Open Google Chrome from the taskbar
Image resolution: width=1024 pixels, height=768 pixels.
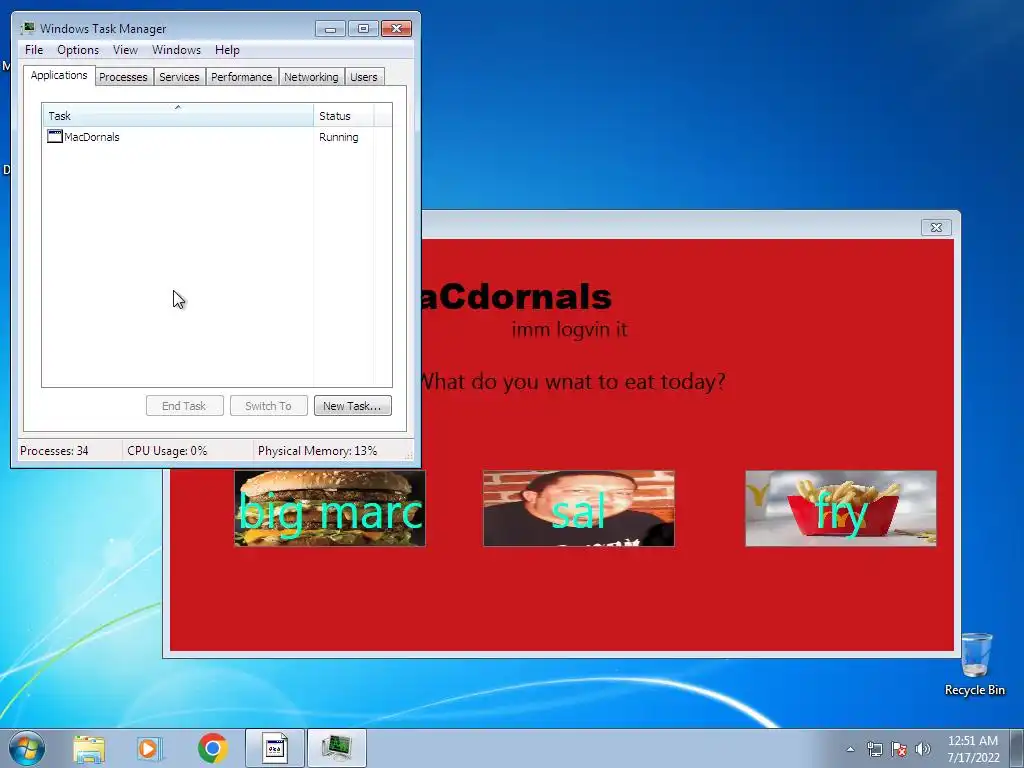[x=212, y=748]
